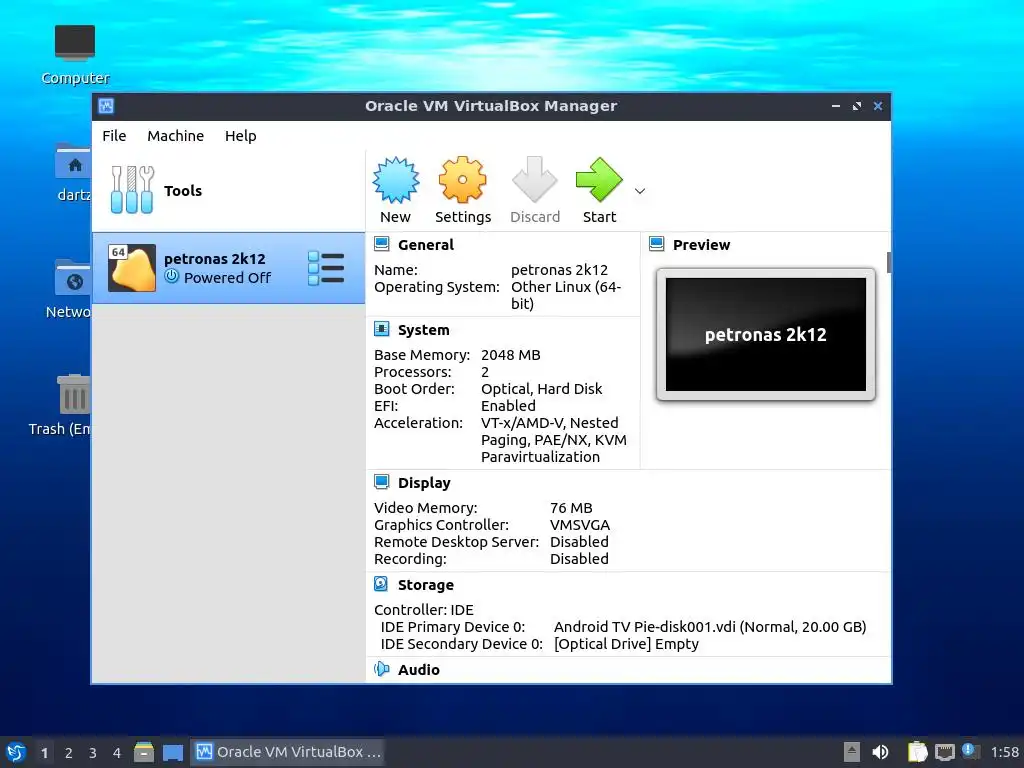This screenshot has height=768, width=1024.
Task: Open the Computer desktop icon
Action: pyautogui.click(x=75, y=55)
